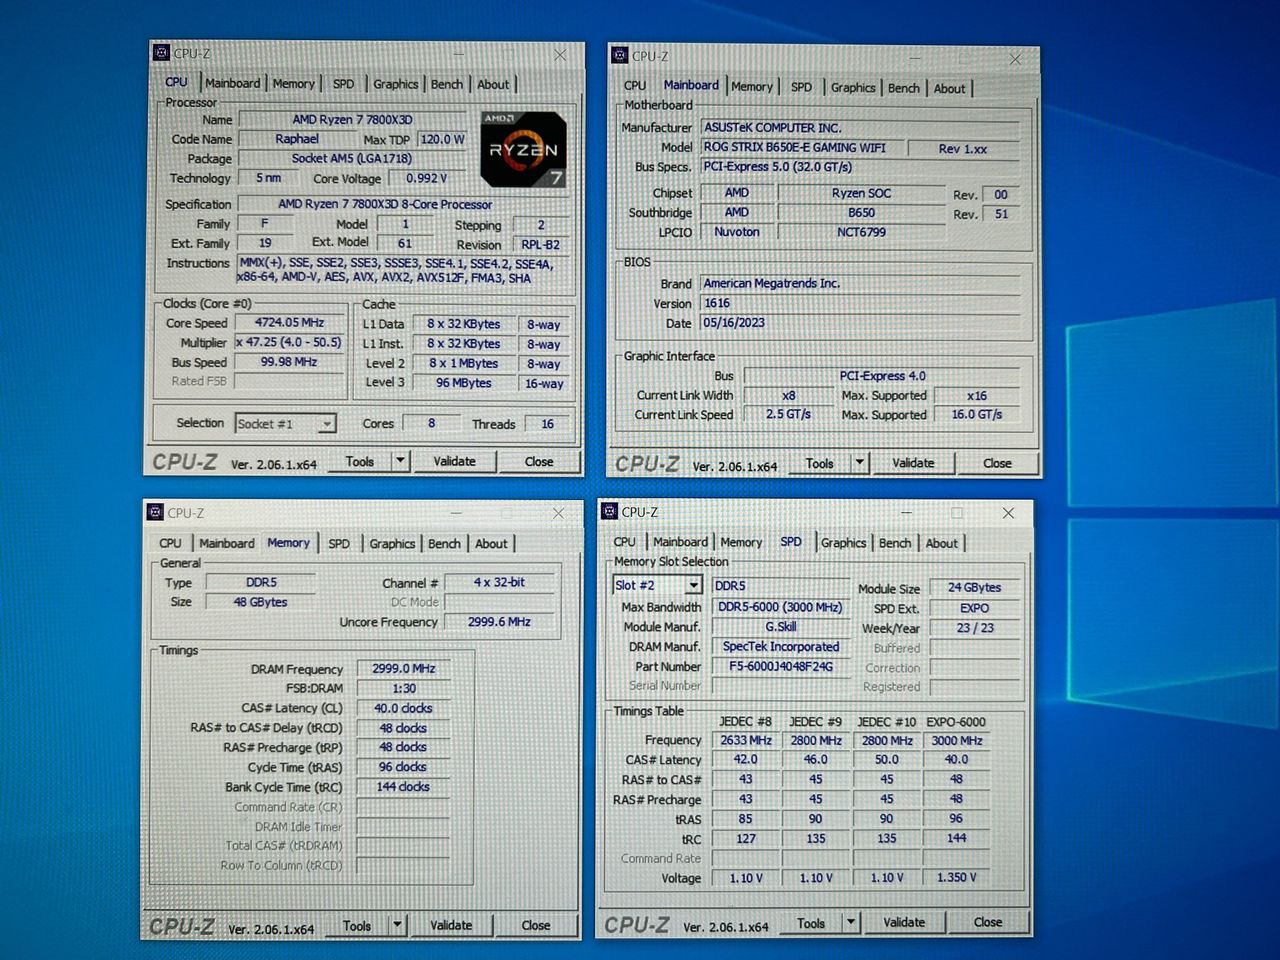The width and height of the screenshot is (1280, 960).
Task: Click the Part Number field F5-6000J4048F24G
Action: [x=781, y=666]
